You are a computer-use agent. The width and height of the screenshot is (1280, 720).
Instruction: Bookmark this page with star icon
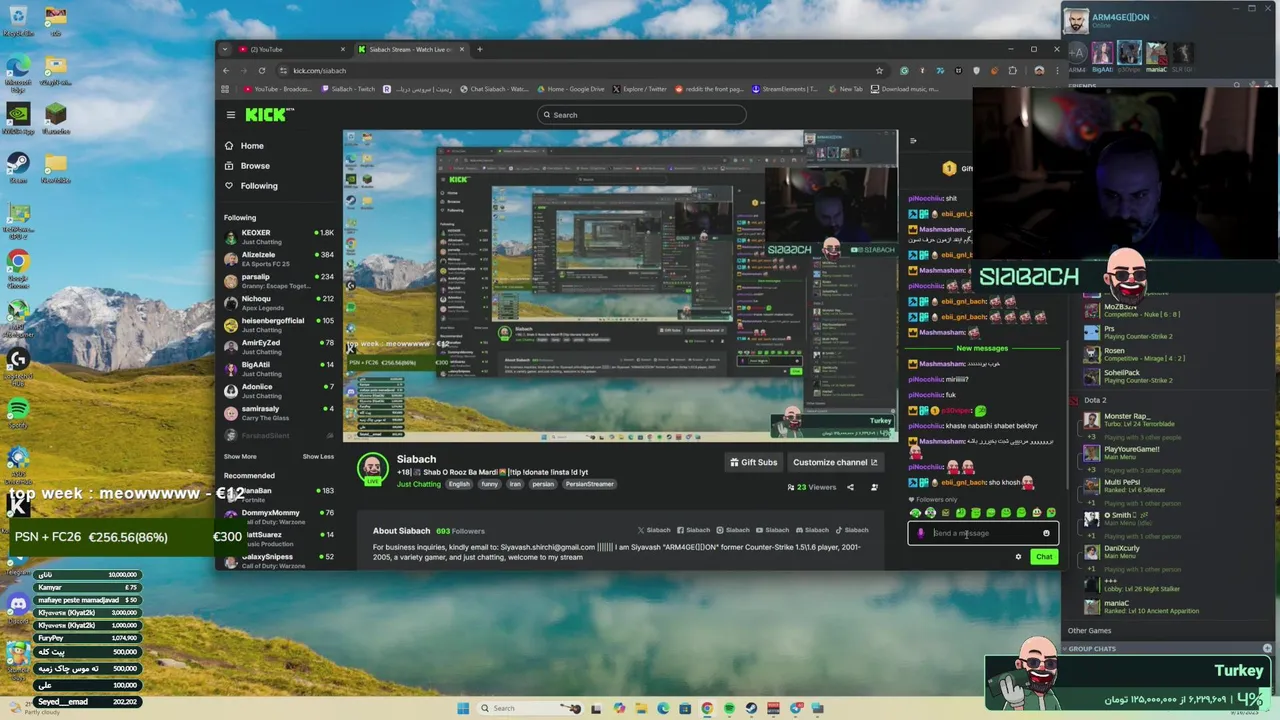pos(879,71)
